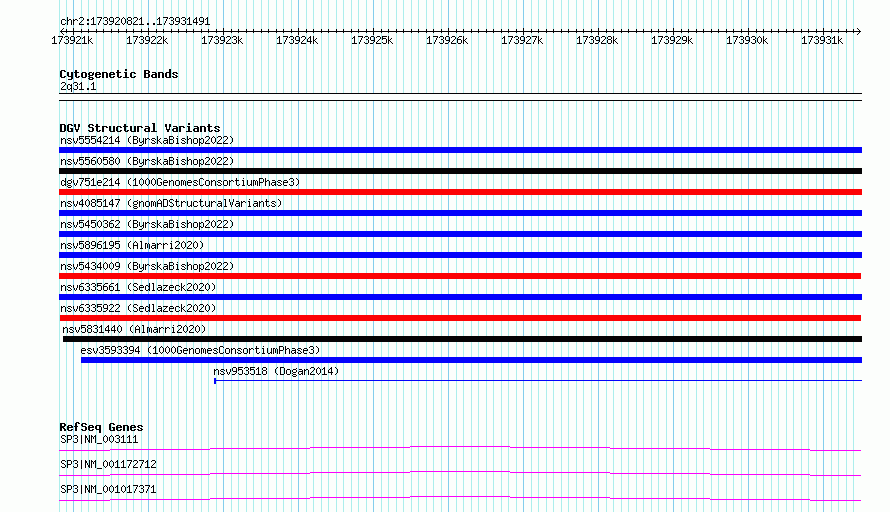Click the SP3|NM_003111 gene label
890x512 pixels.
[x=99, y=439]
